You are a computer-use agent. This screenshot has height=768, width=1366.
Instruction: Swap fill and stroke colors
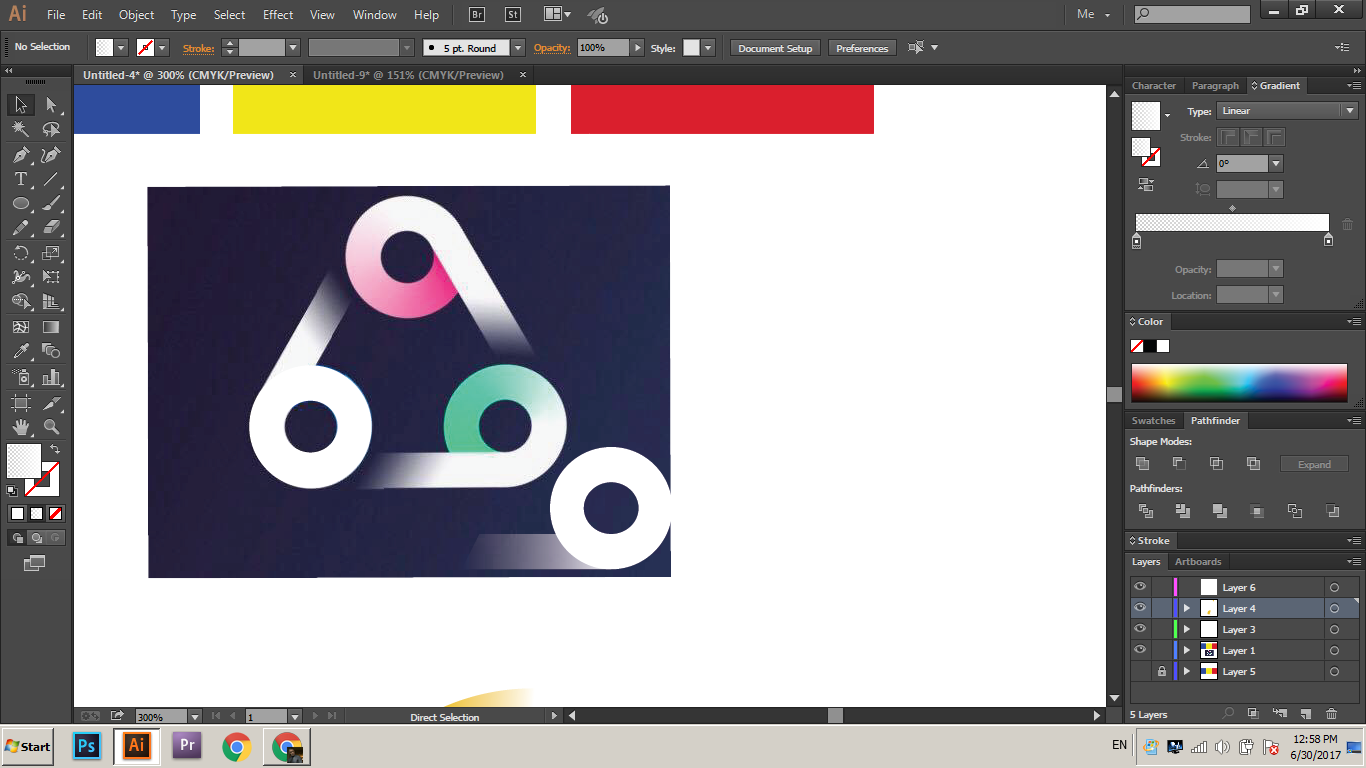click(x=55, y=450)
